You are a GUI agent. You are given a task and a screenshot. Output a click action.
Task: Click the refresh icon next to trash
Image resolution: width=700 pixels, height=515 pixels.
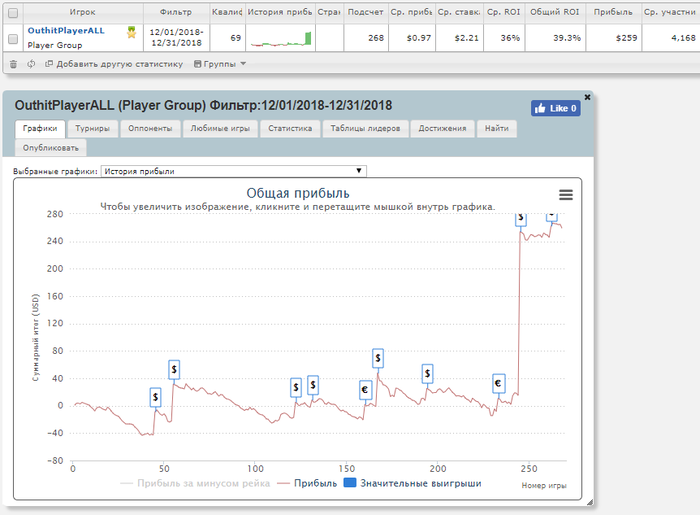pos(31,64)
